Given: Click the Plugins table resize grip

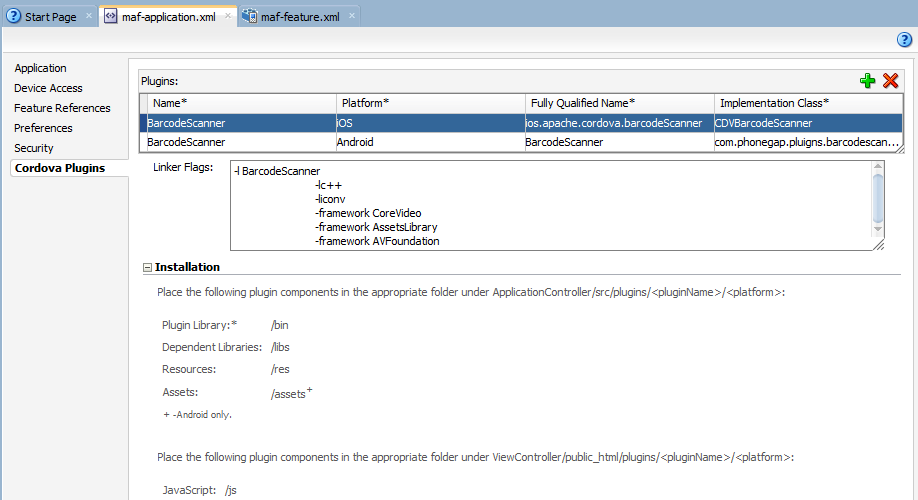Looking at the screenshot, I should pos(900,149).
